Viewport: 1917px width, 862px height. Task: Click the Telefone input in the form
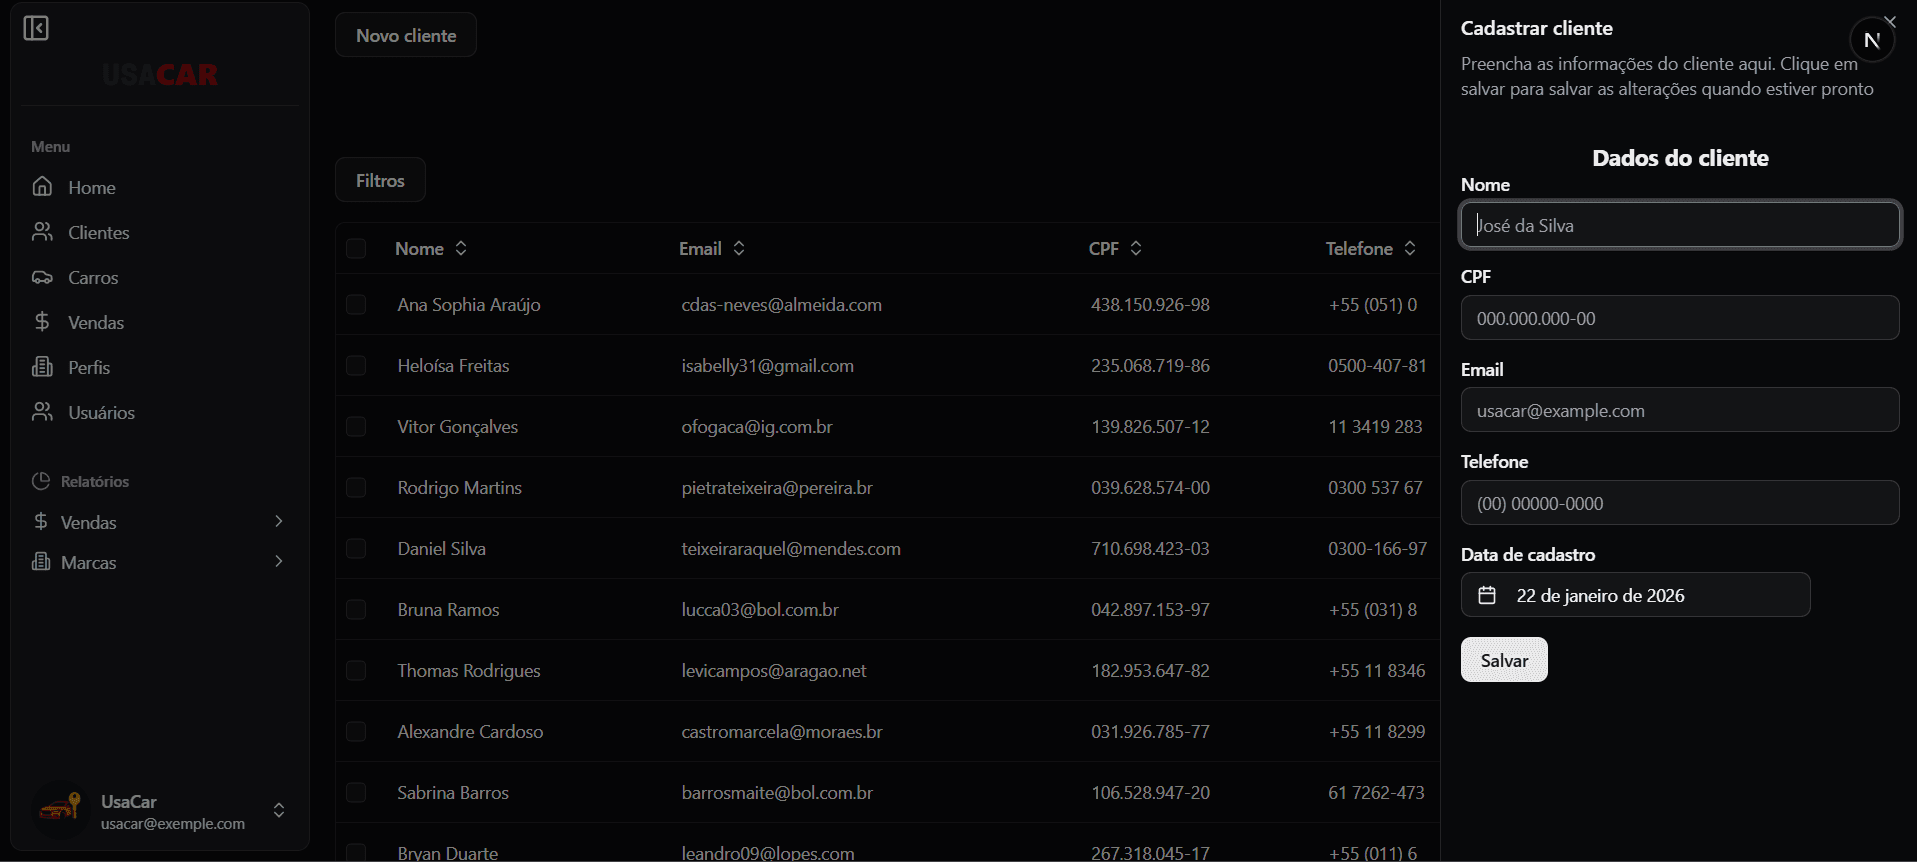click(x=1679, y=503)
